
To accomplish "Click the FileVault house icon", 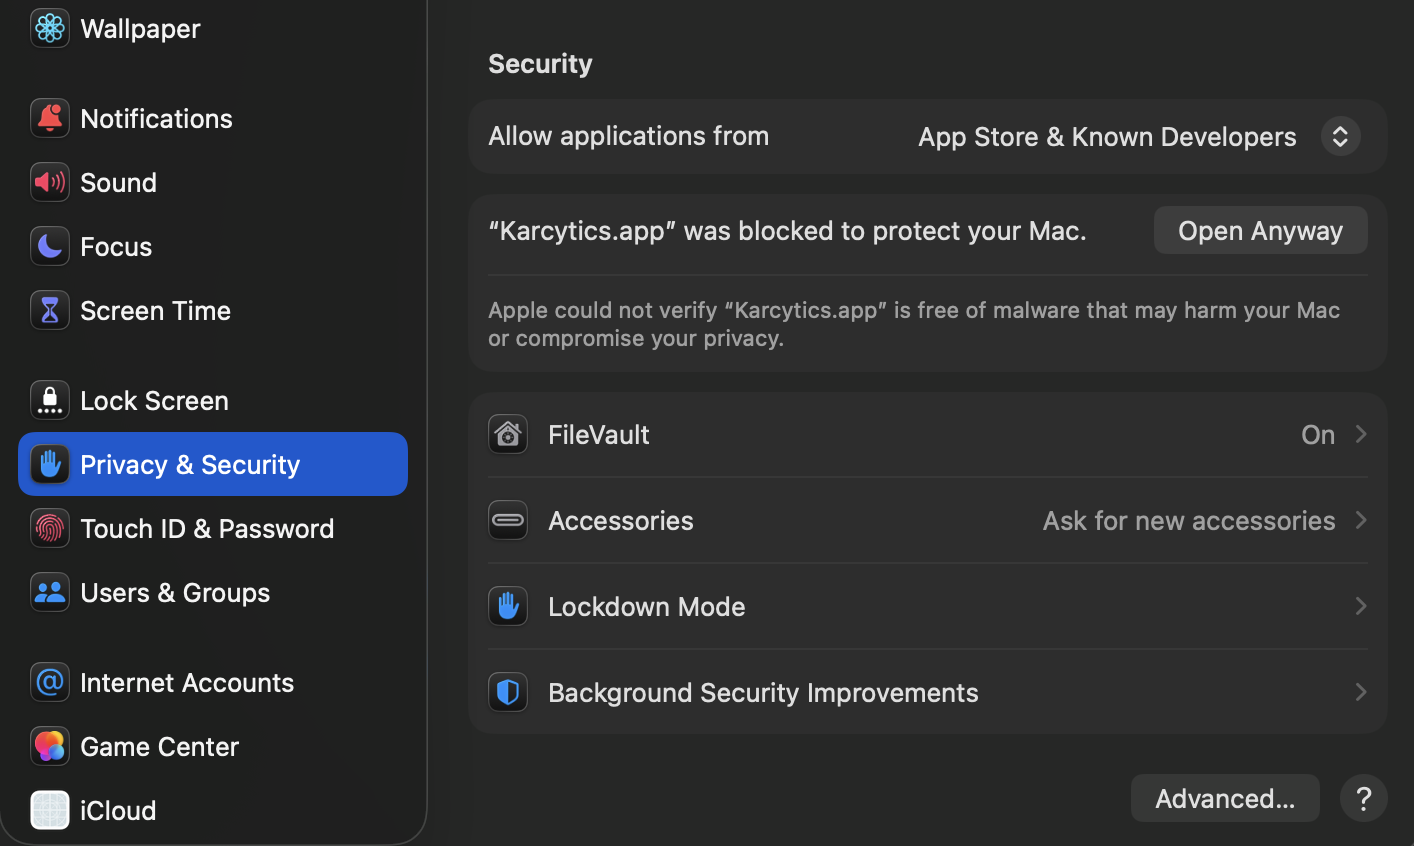I will [x=508, y=434].
